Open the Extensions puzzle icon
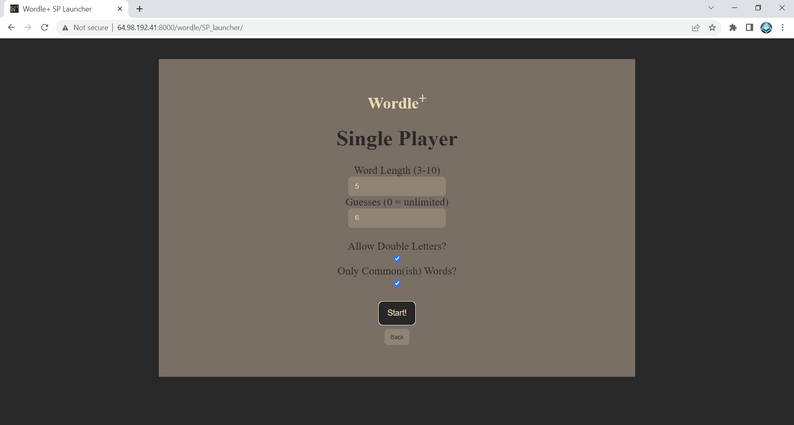The height and width of the screenshot is (425, 794). tap(733, 27)
